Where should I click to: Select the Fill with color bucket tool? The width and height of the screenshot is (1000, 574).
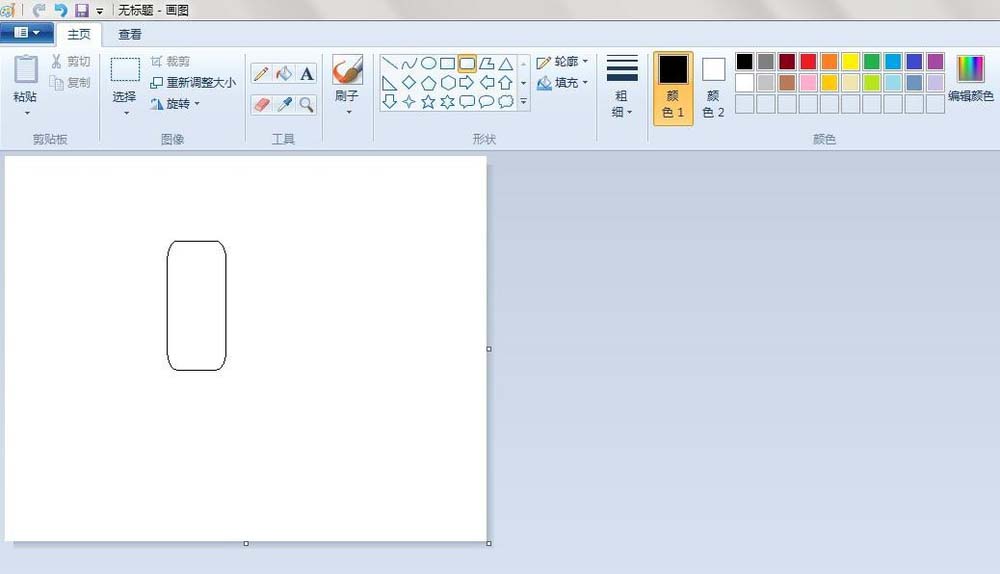coord(284,74)
